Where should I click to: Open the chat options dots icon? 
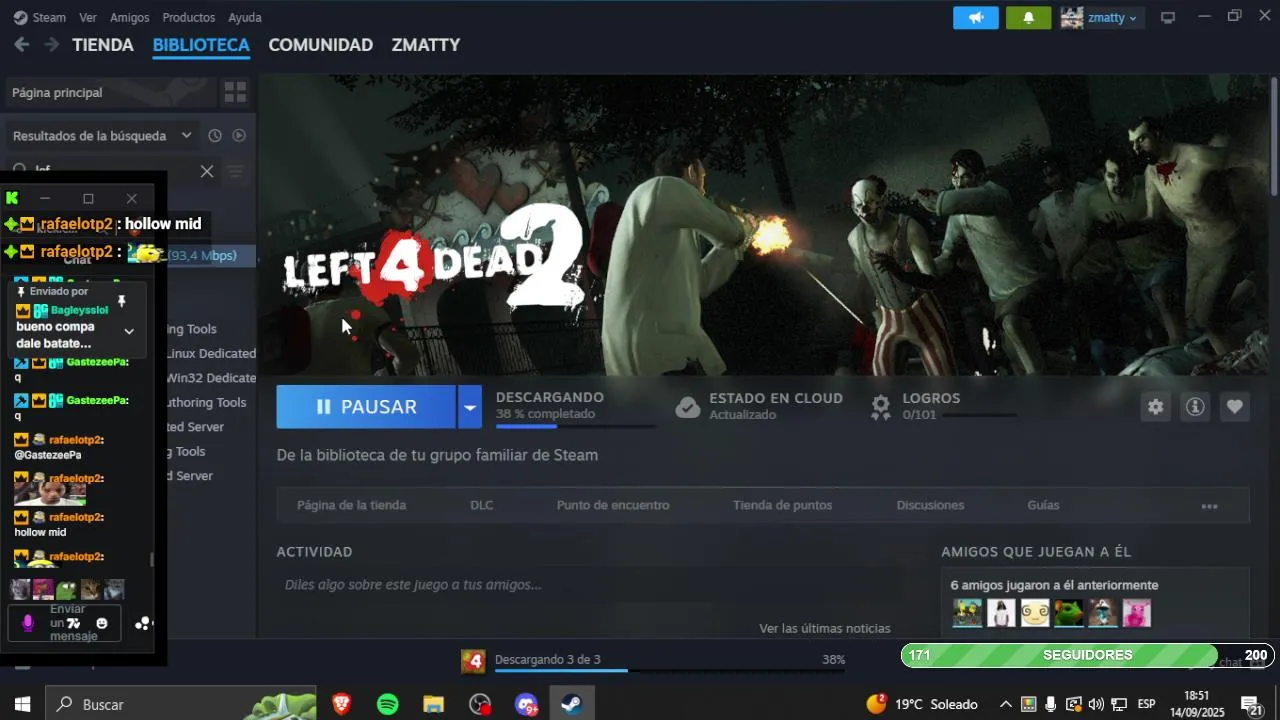click(143, 623)
